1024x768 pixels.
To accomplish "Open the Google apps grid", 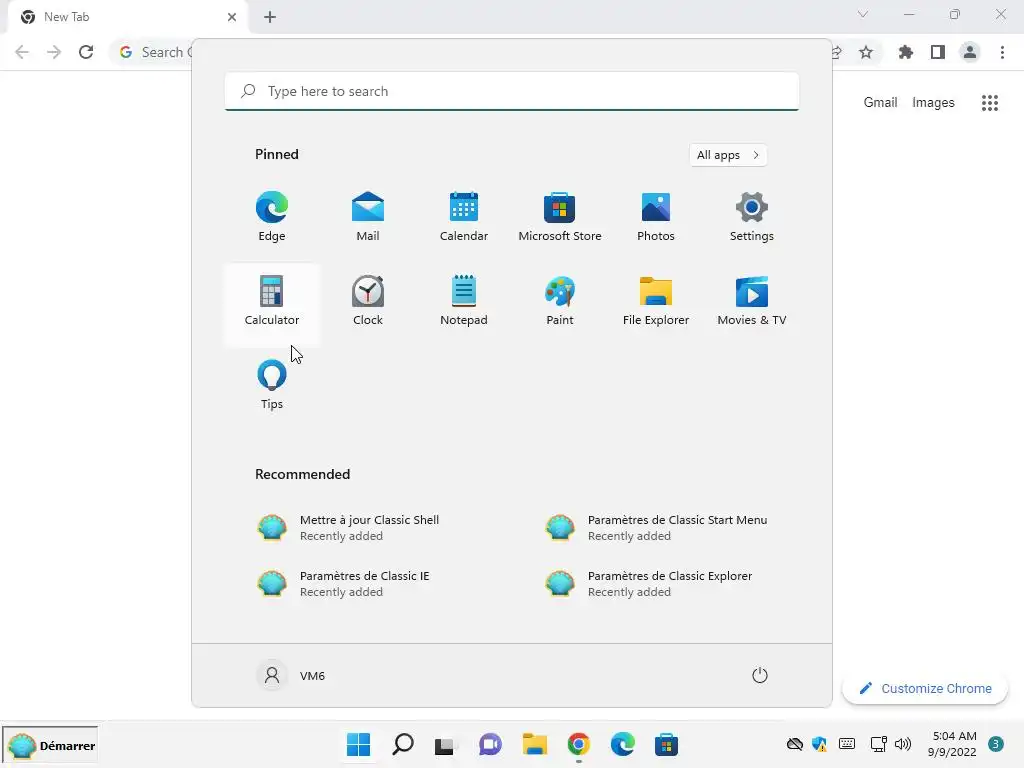I will point(990,103).
